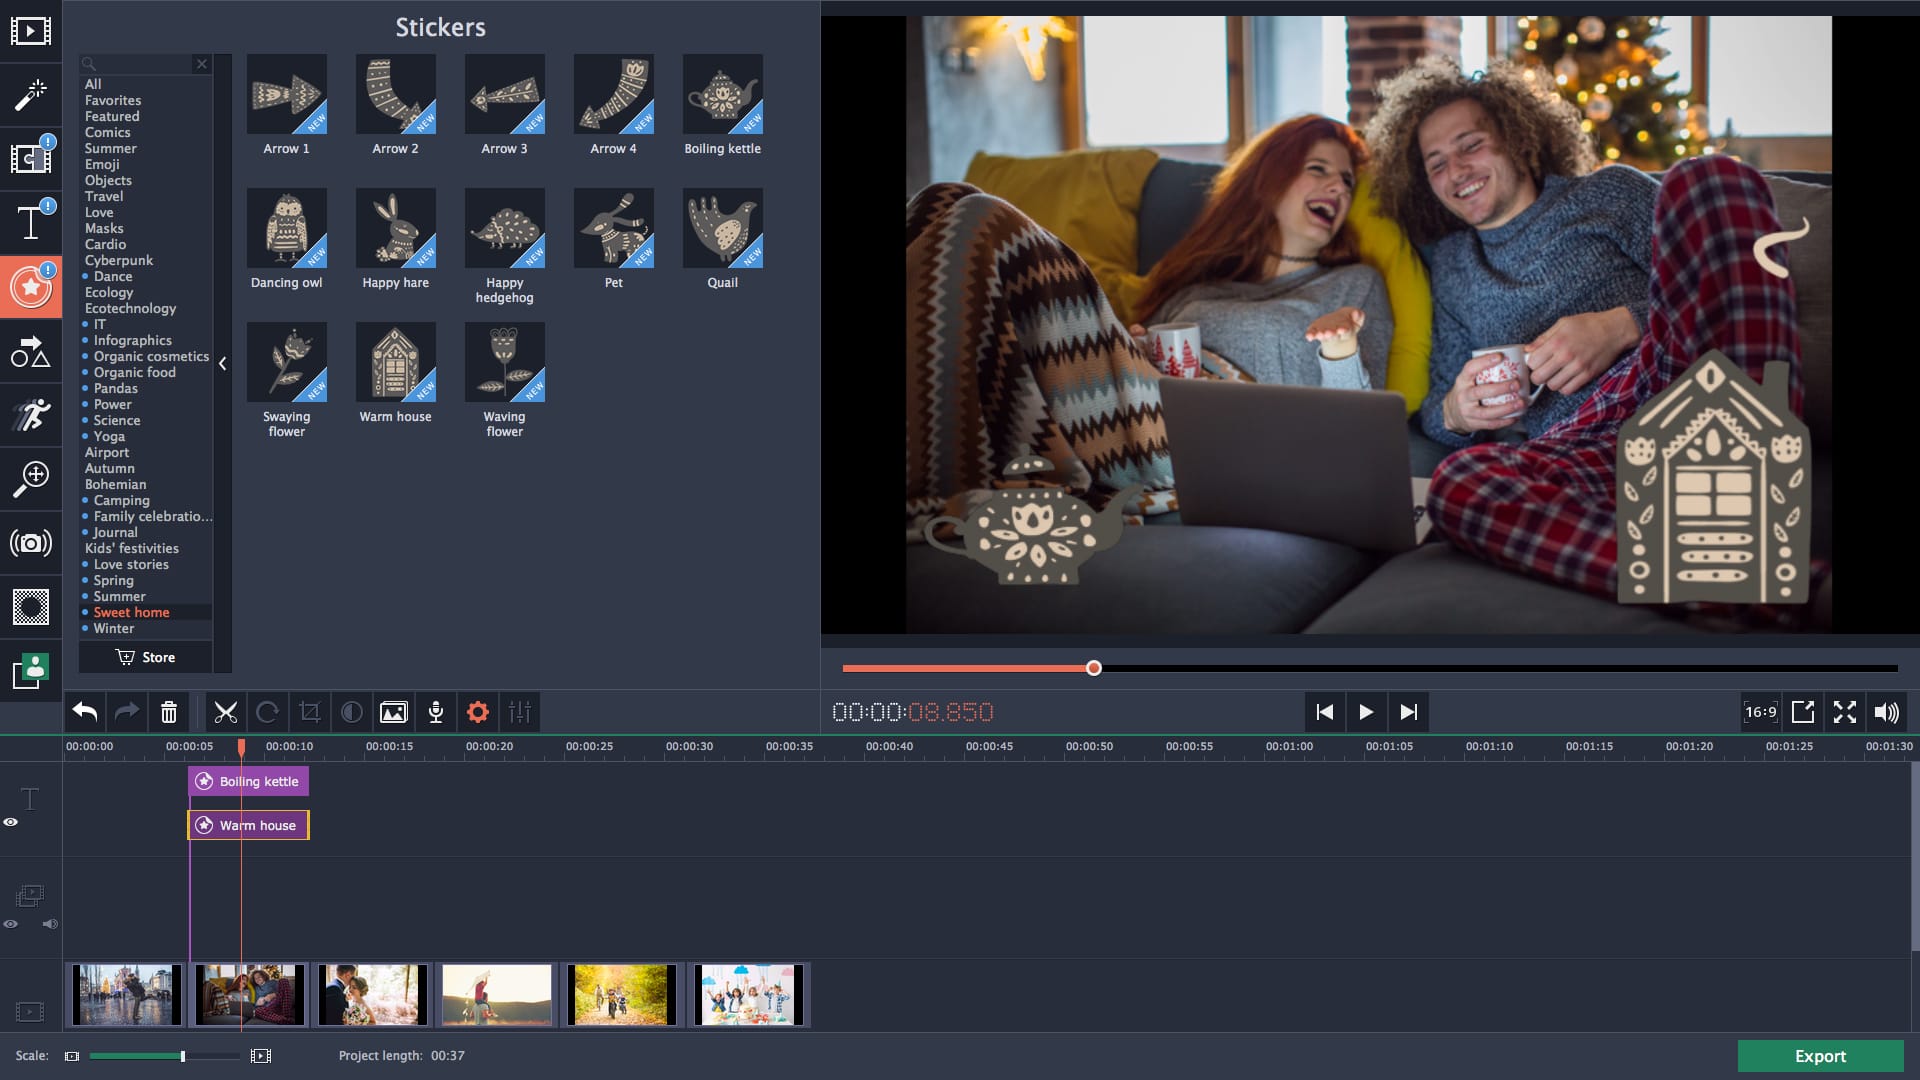Collapse the sticker categories list panel
1920x1080 pixels.
(223, 364)
